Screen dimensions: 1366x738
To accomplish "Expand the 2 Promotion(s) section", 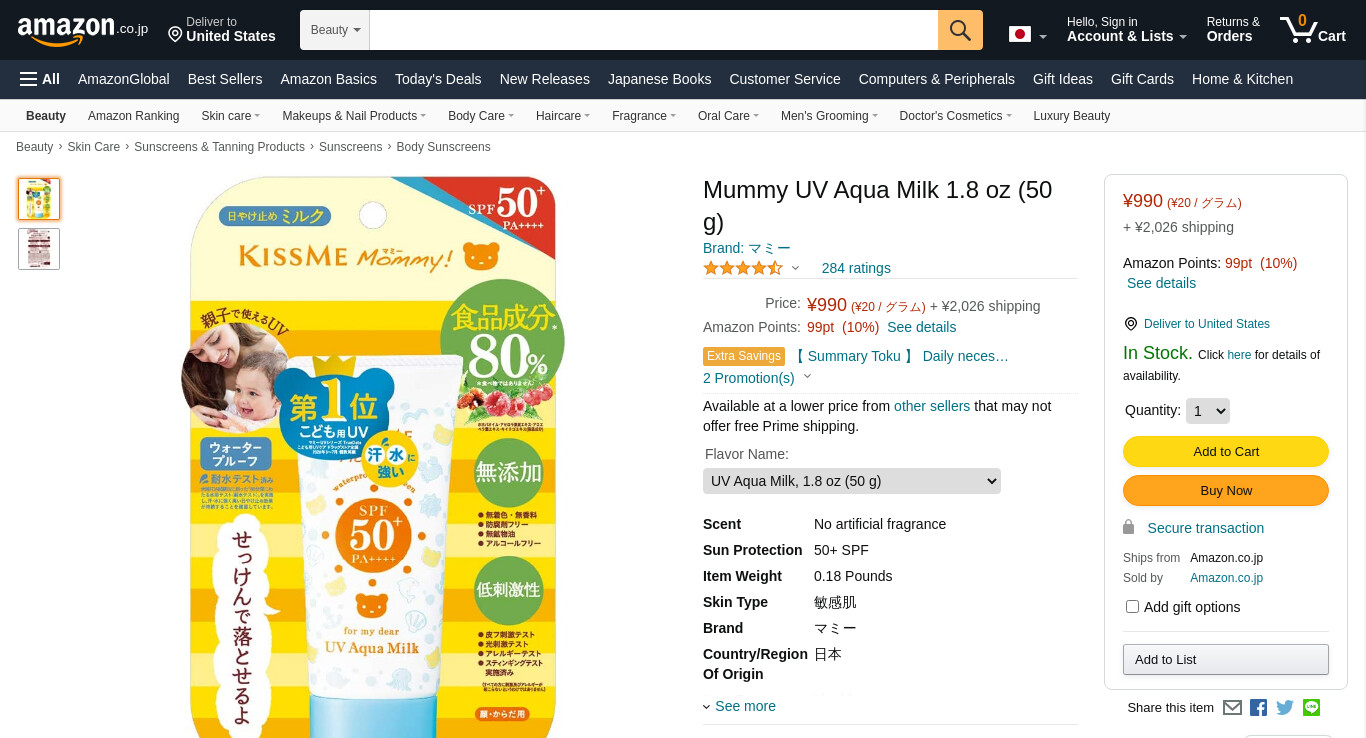I will (x=757, y=378).
